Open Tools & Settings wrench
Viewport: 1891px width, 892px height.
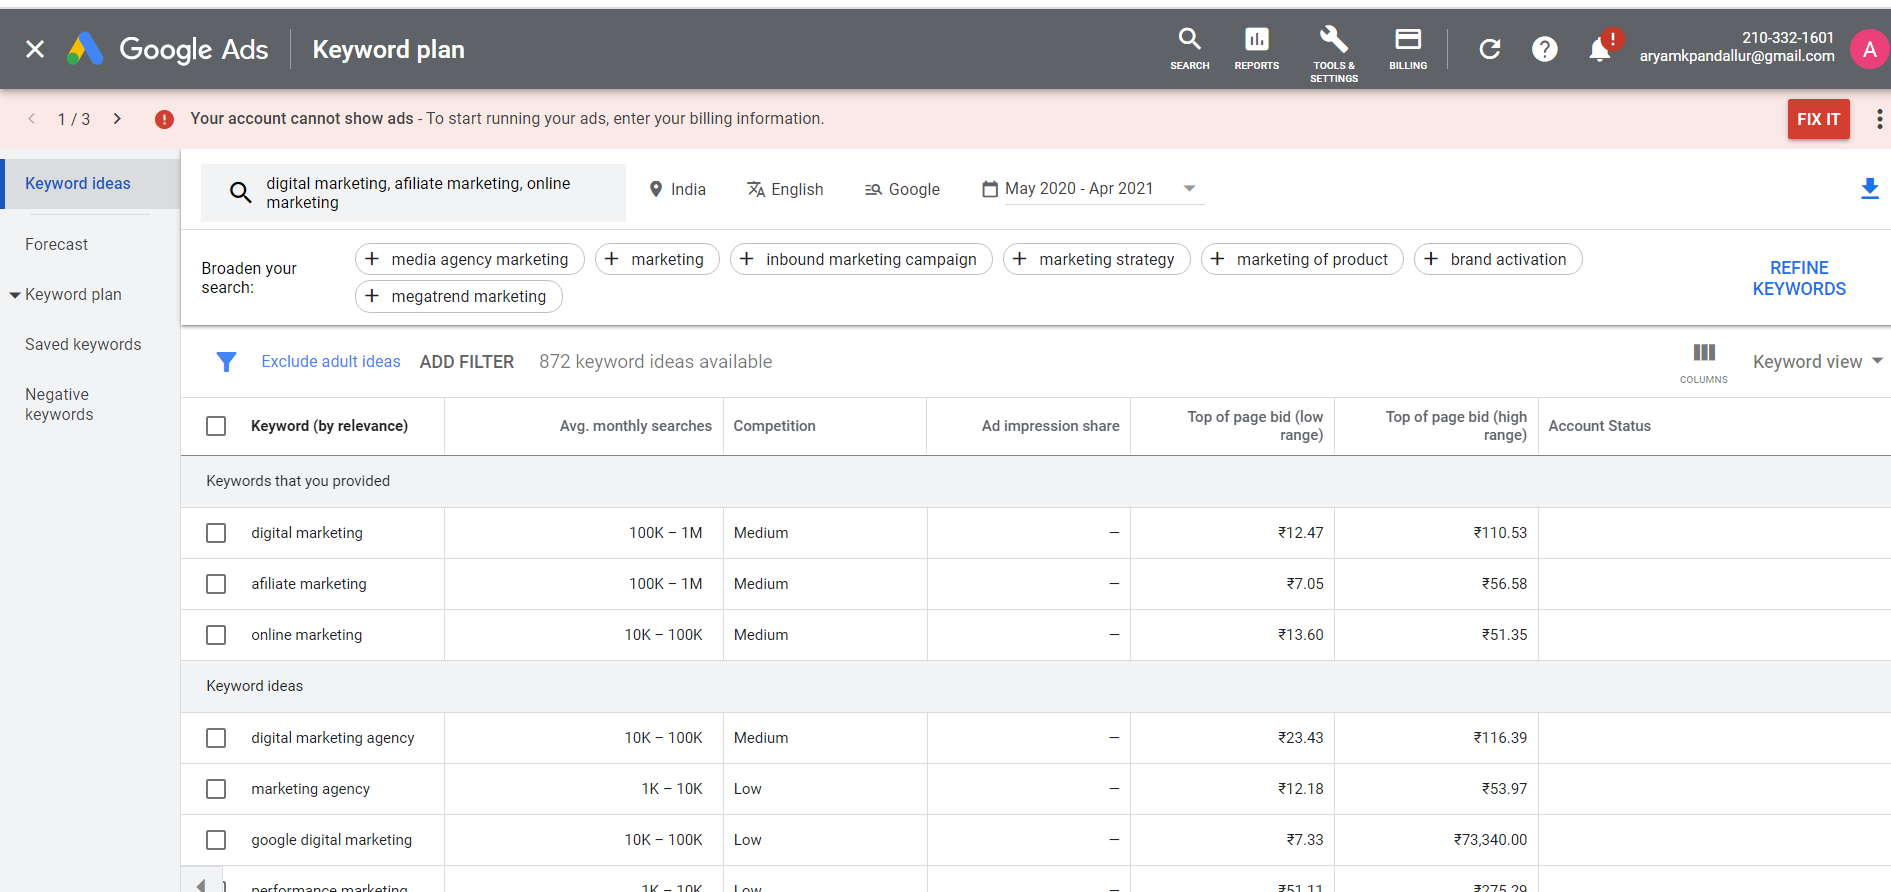coord(1333,52)
